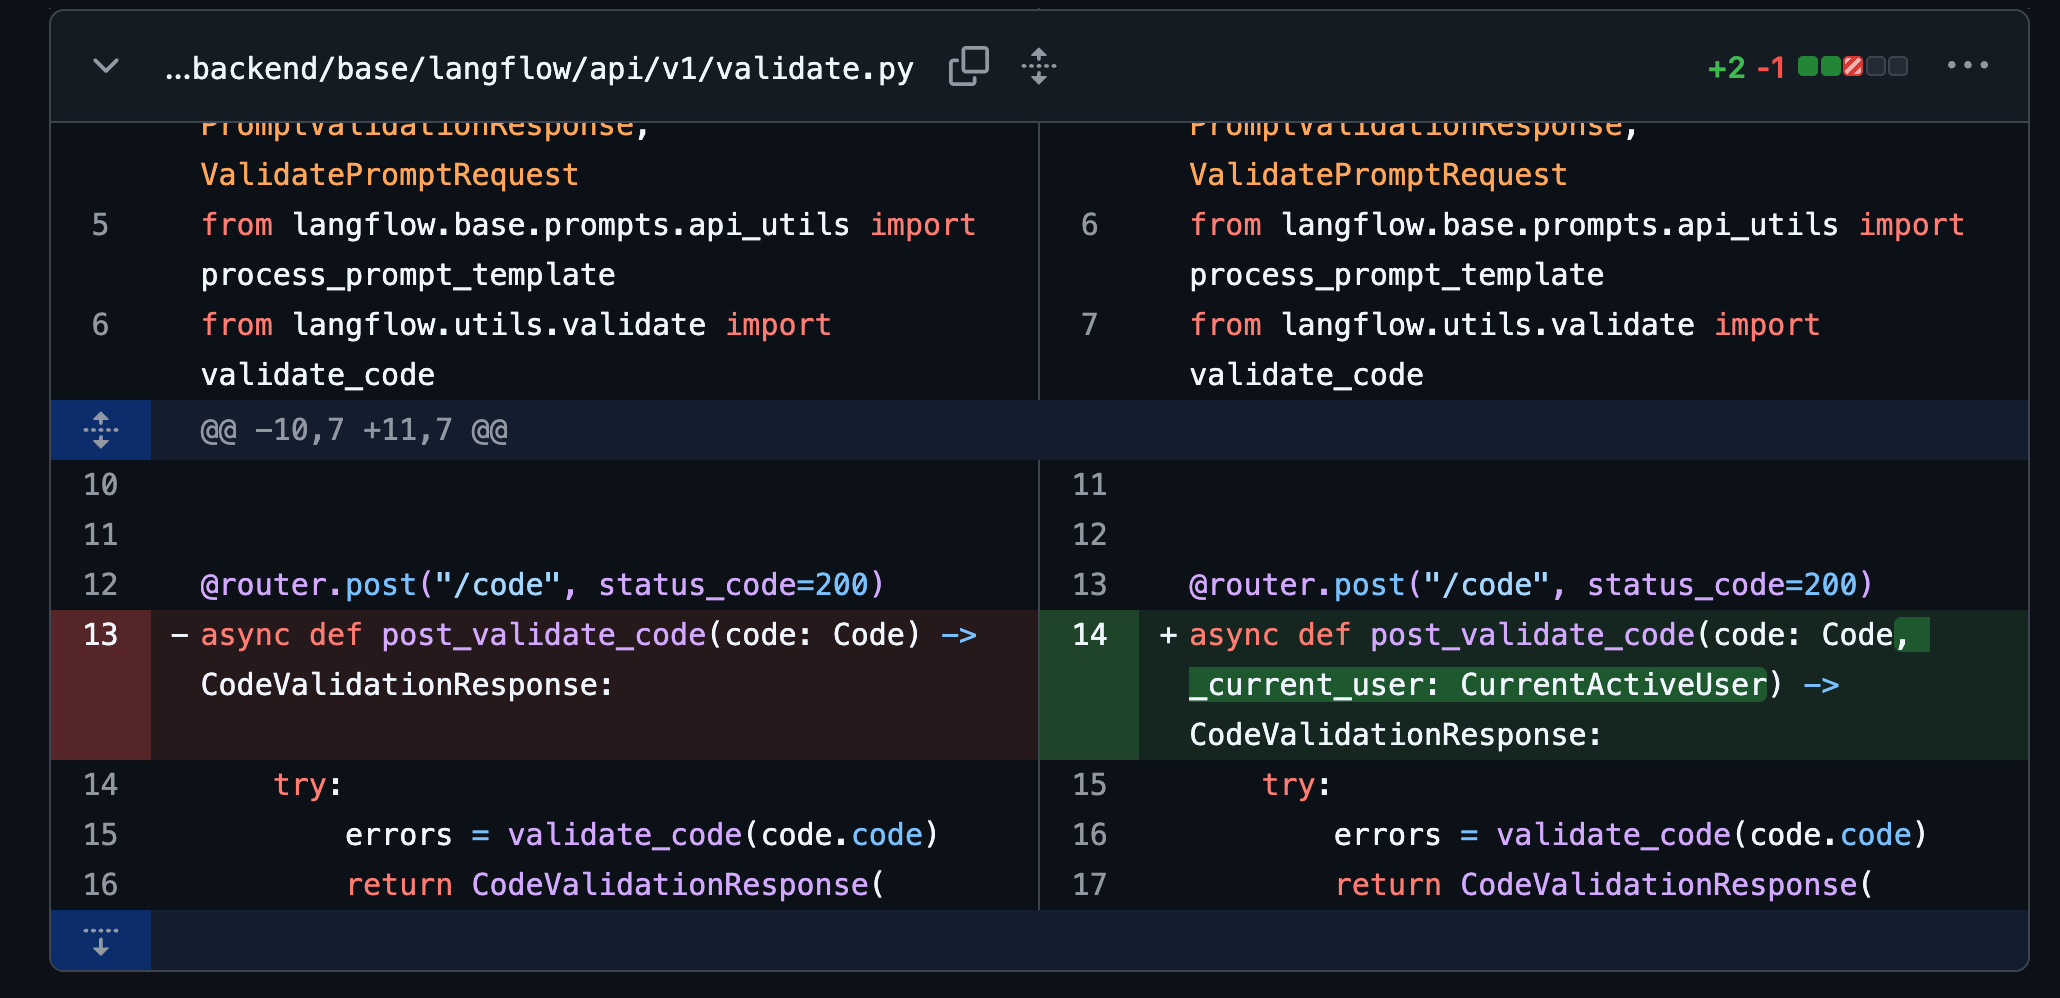Click left line number 5 for api_utils import
The image size is (2060, 998).
(100, 225)
